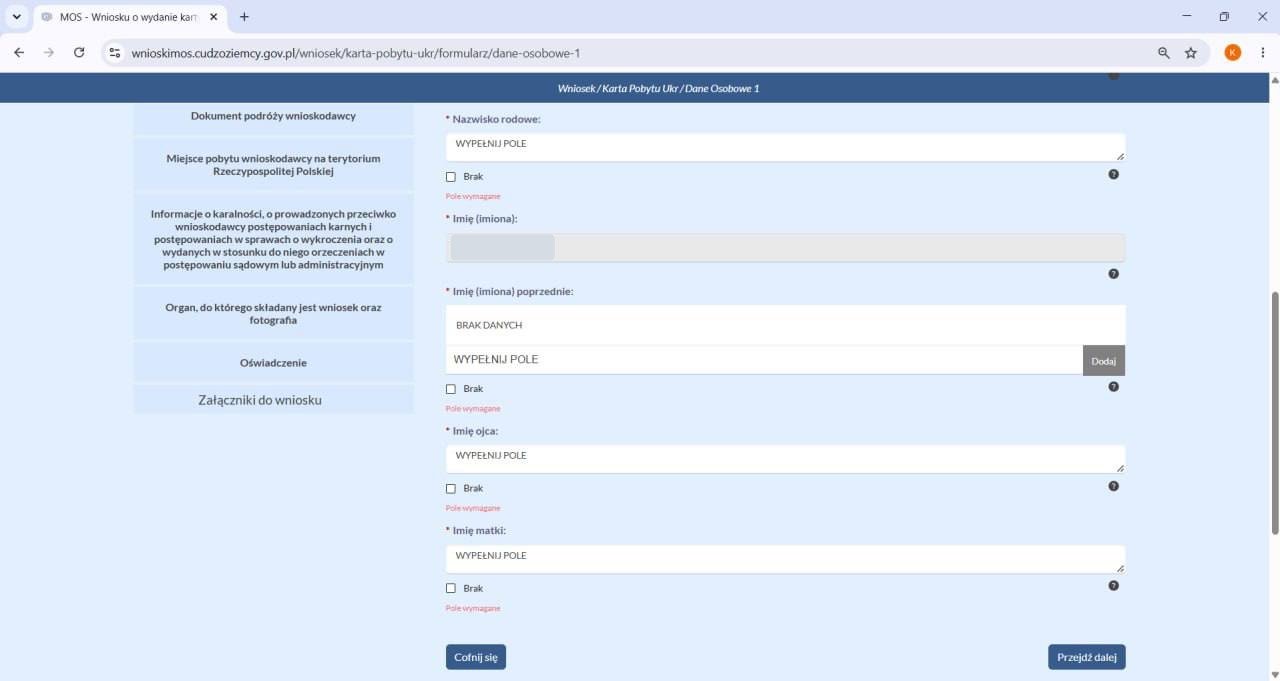
Task: Check Brak under Imię ojca
Action: pyautogui.click(x=451, y=489)
